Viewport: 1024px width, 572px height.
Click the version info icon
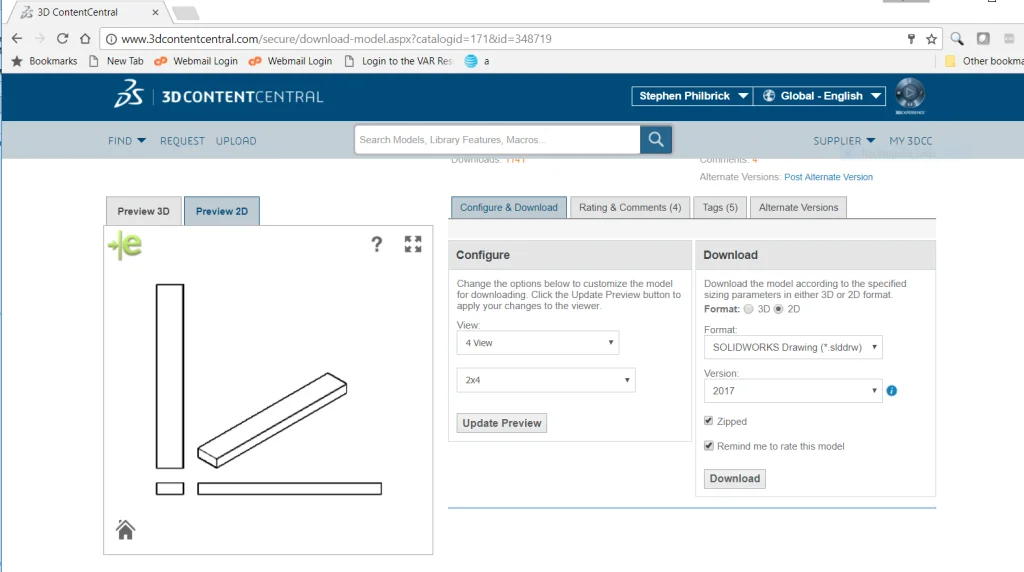click(x=891, y=390)
